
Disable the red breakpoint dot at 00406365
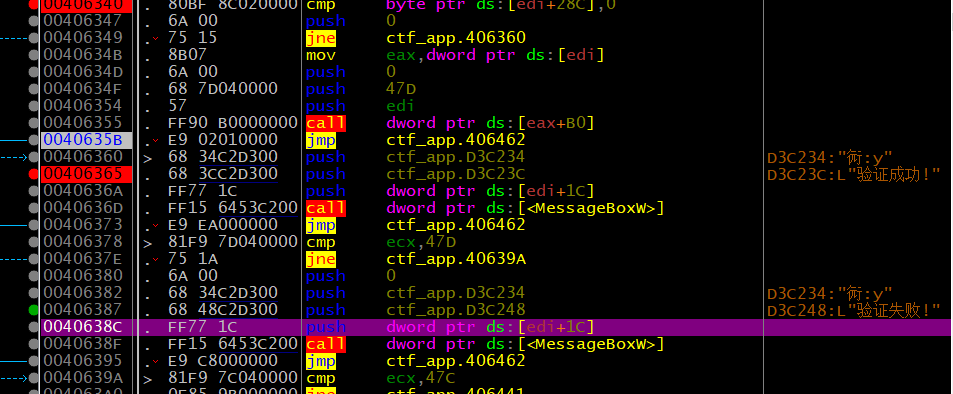[34, 174]
